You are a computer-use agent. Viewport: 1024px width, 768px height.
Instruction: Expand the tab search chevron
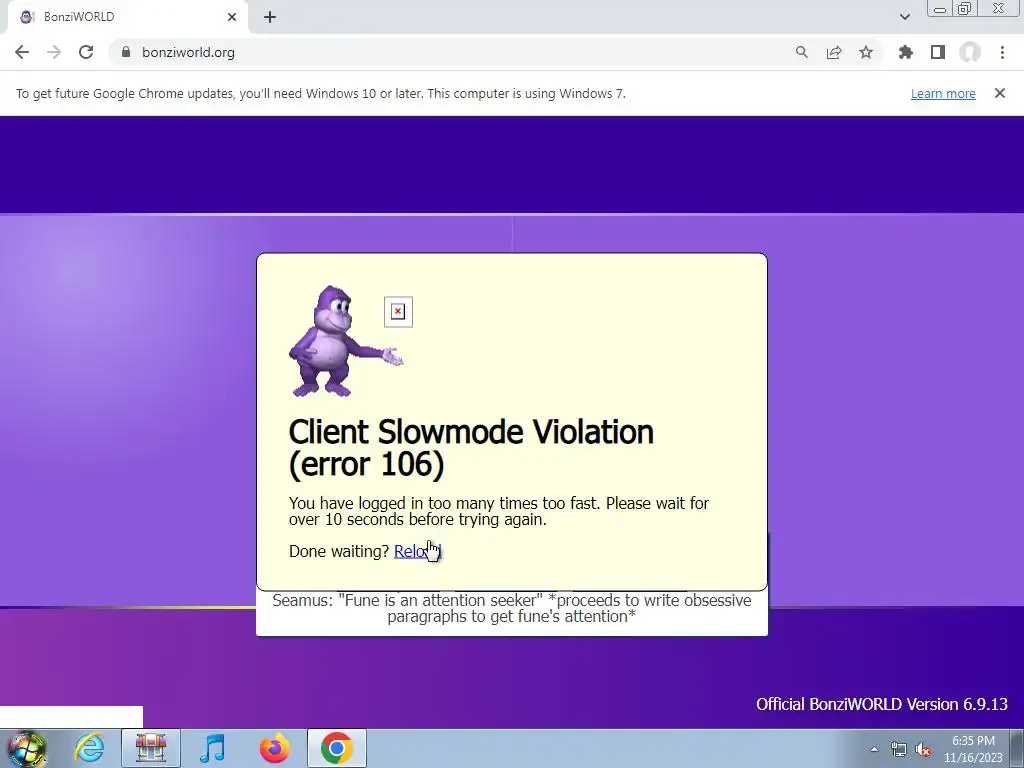tap(904, 17)
